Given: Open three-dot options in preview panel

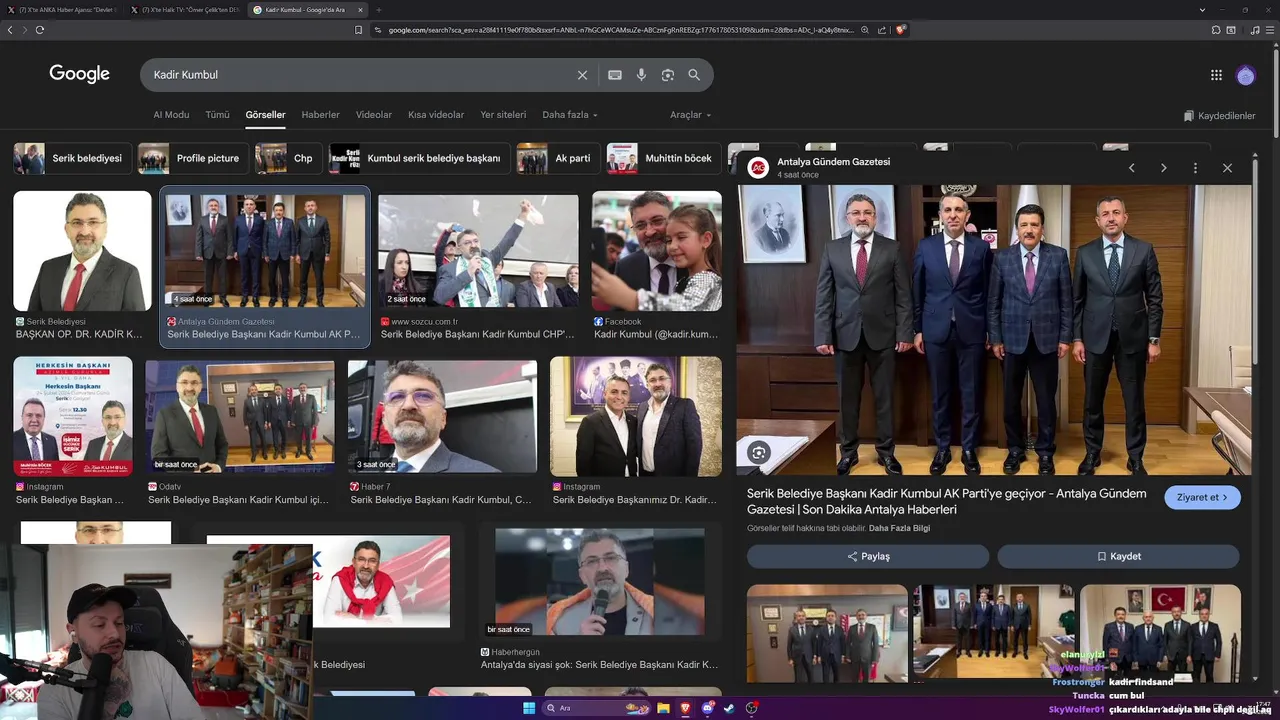Looking at the screenshot, I should (x=1195, y=168).
